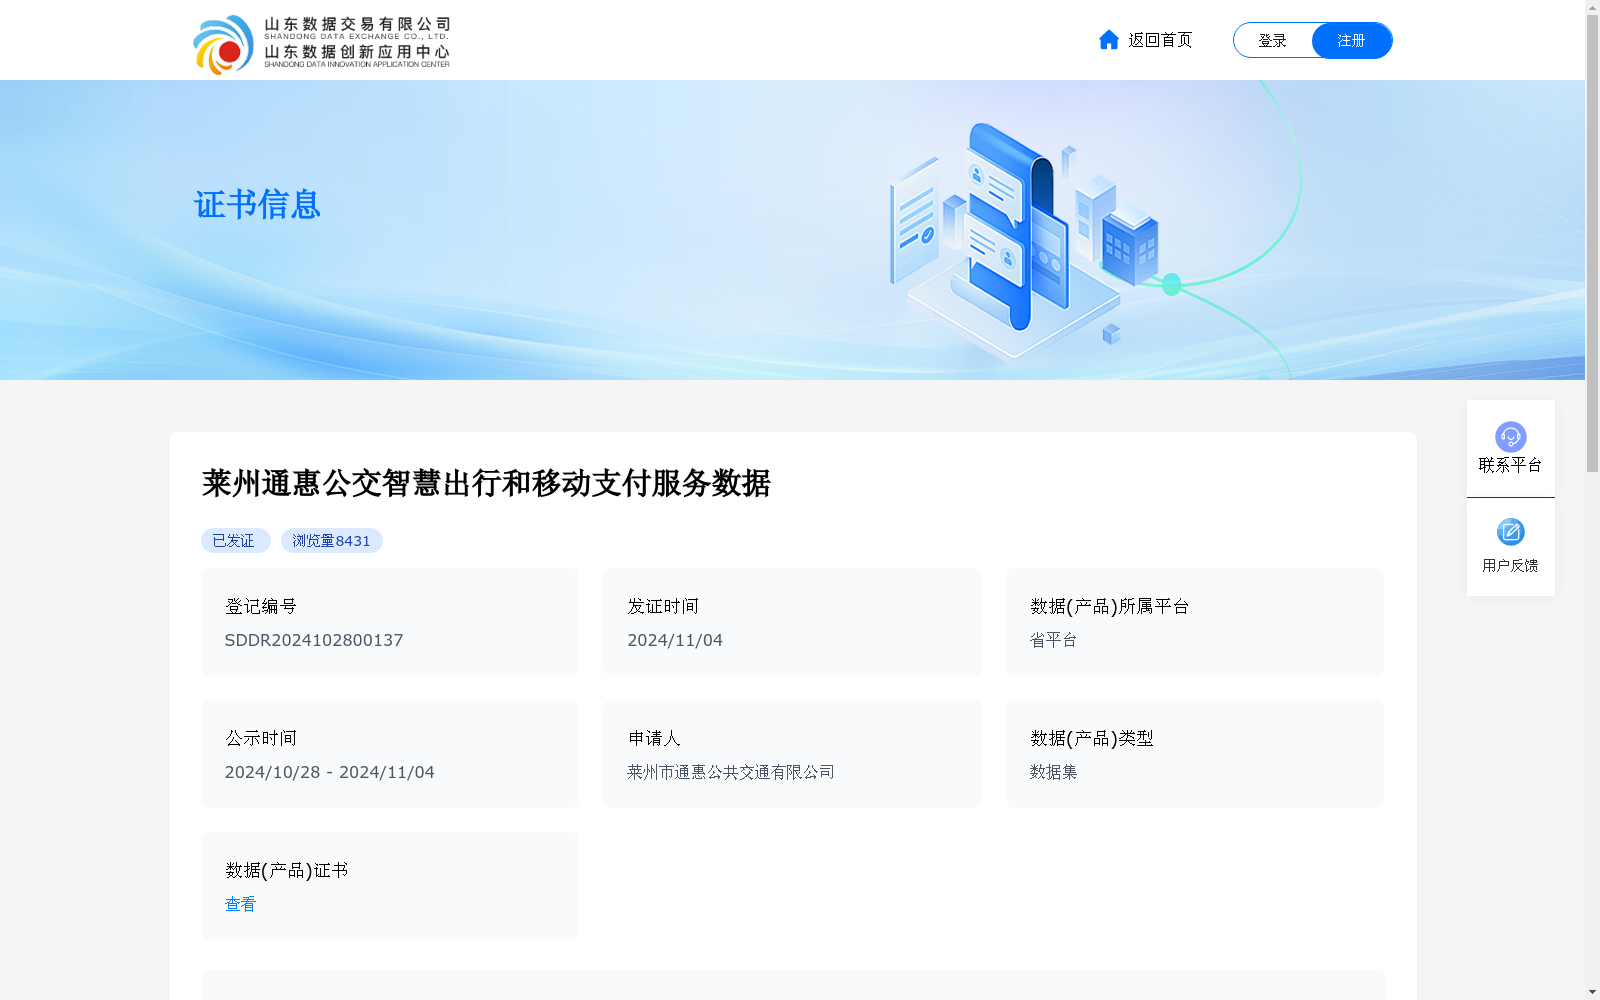Click the title 莱州通惠公交智慧出行和移动支付服务数据
Screen dimensions: 1600x1000
point(486,483)
